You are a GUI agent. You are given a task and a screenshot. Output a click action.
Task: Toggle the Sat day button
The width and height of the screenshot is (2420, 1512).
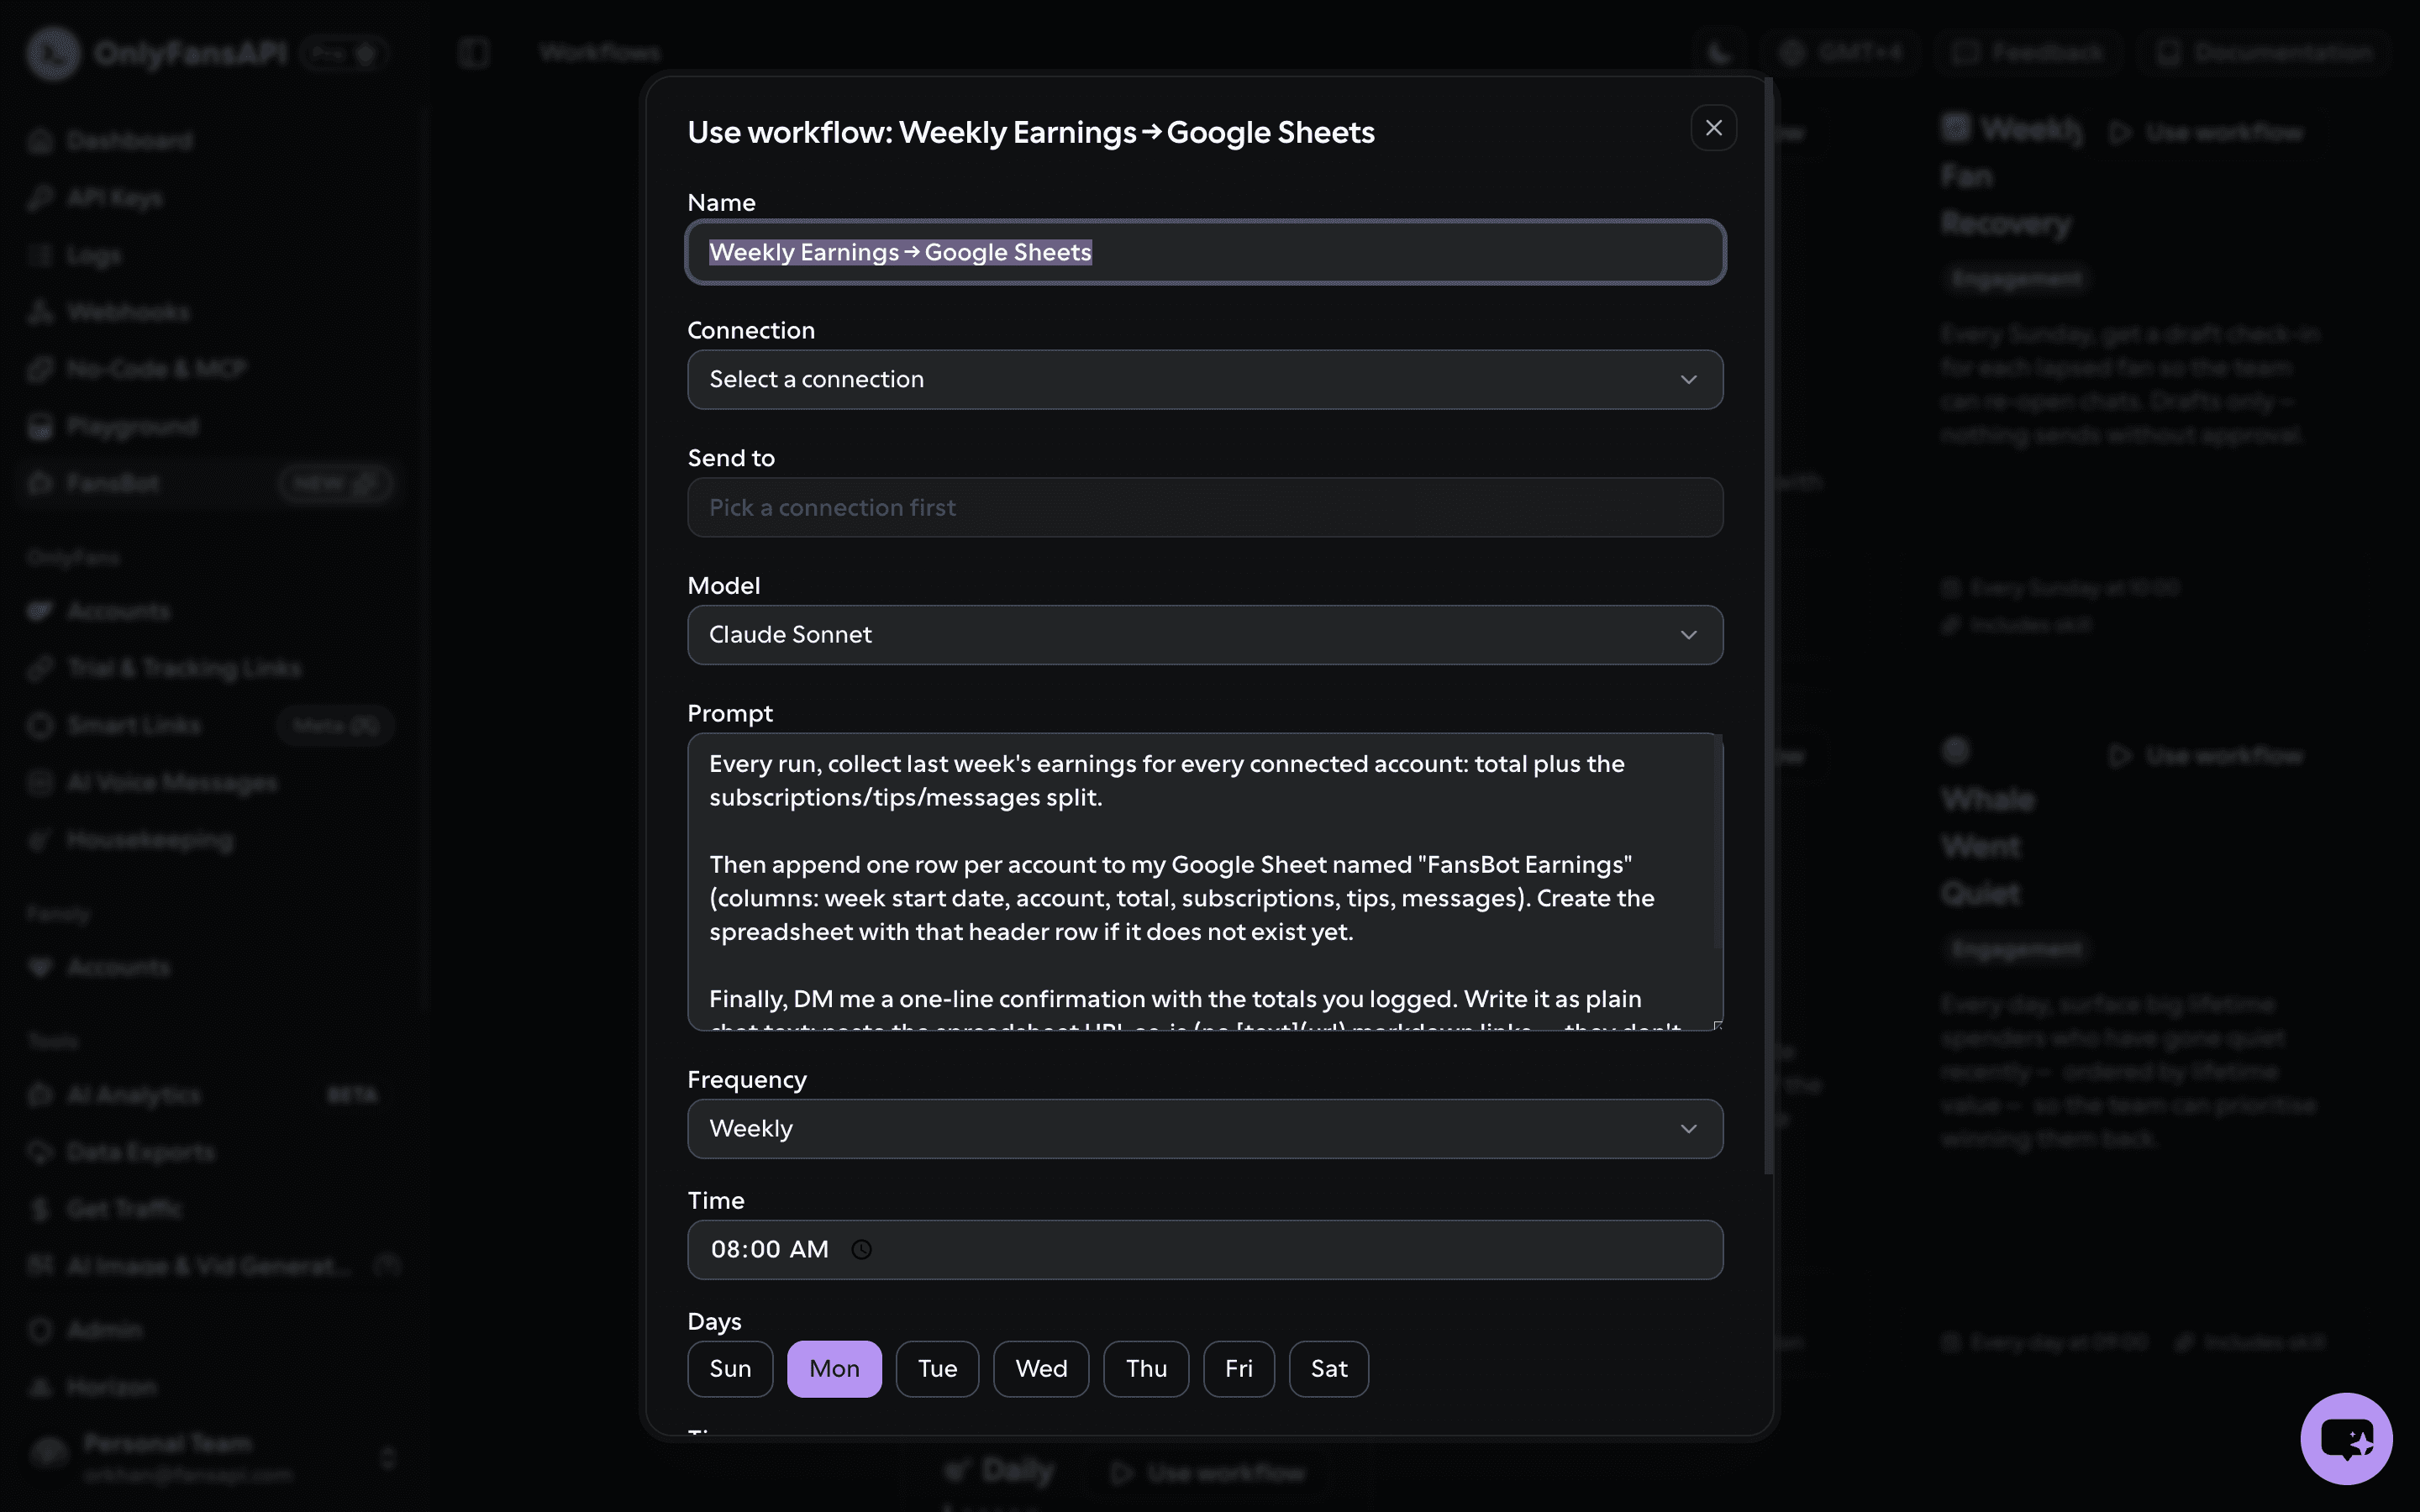[x=1329, y=1369]
